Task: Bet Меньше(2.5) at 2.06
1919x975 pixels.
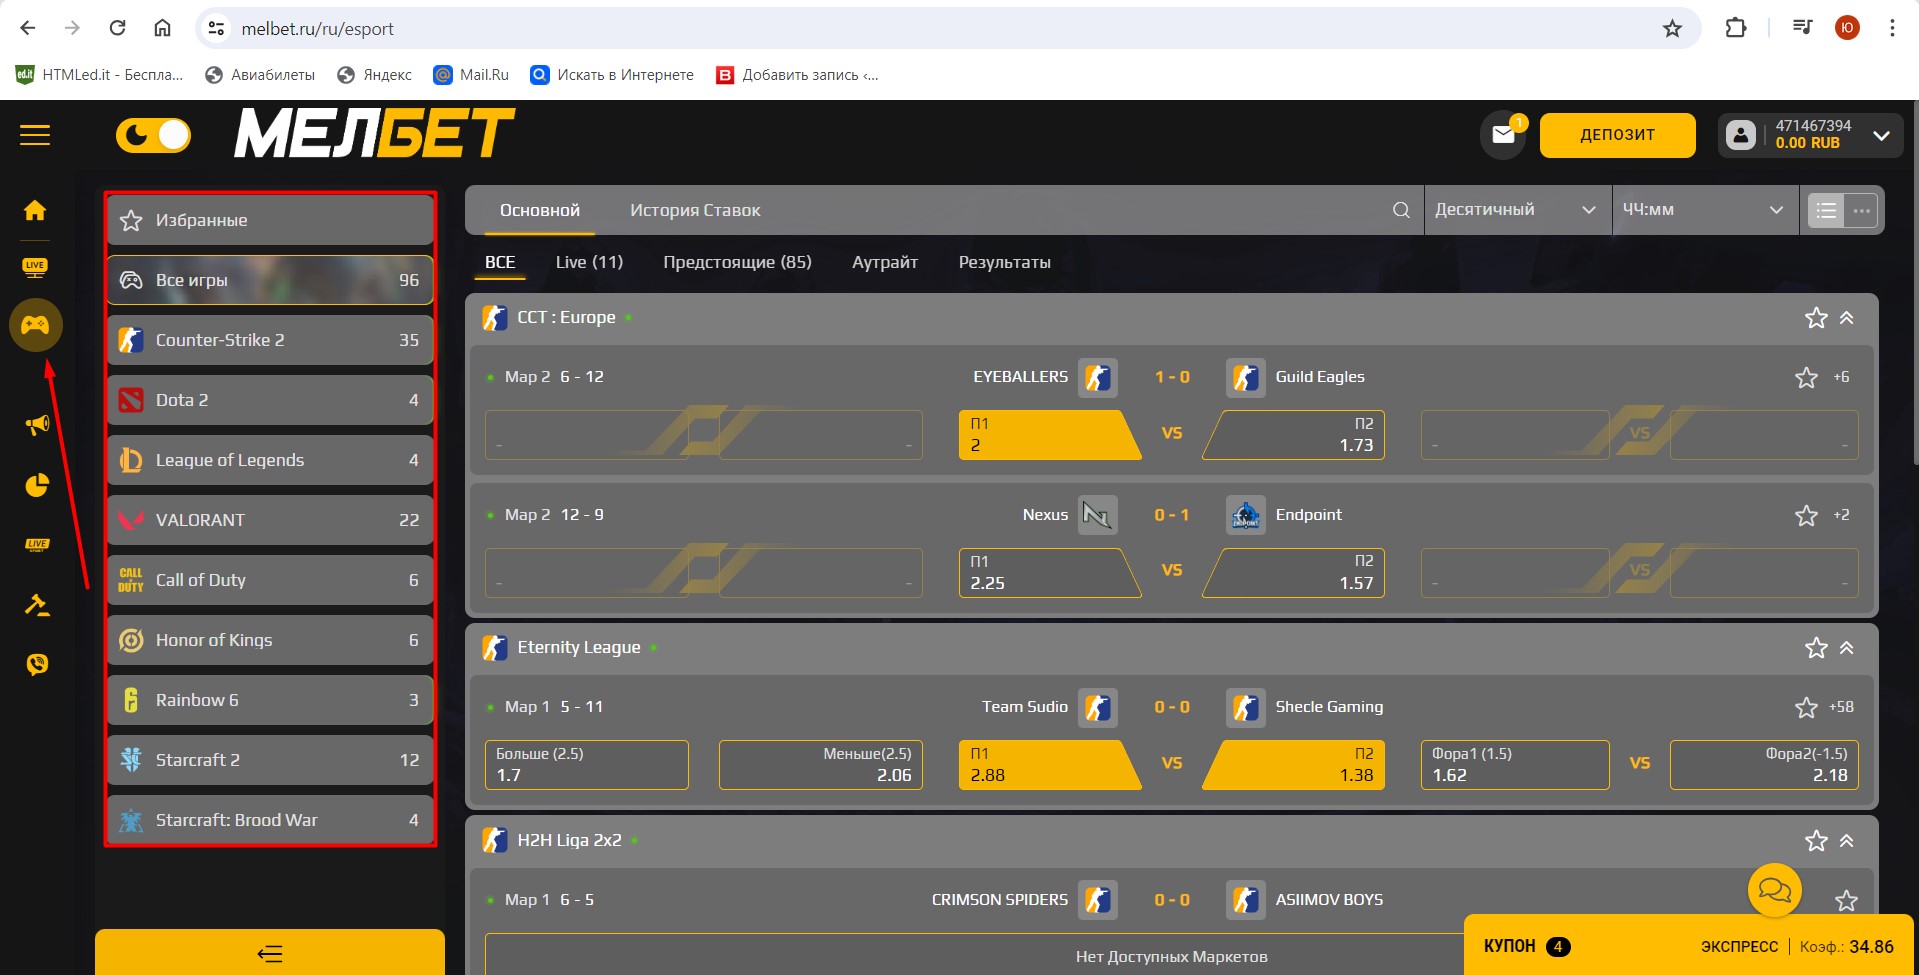Action: pos(821,765)
